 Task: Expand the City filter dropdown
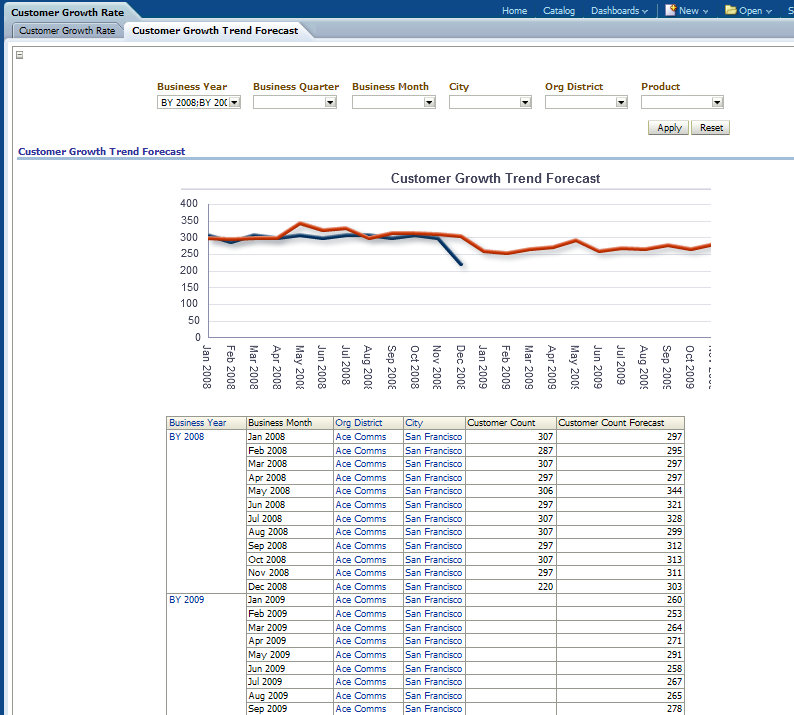(525, 102)
